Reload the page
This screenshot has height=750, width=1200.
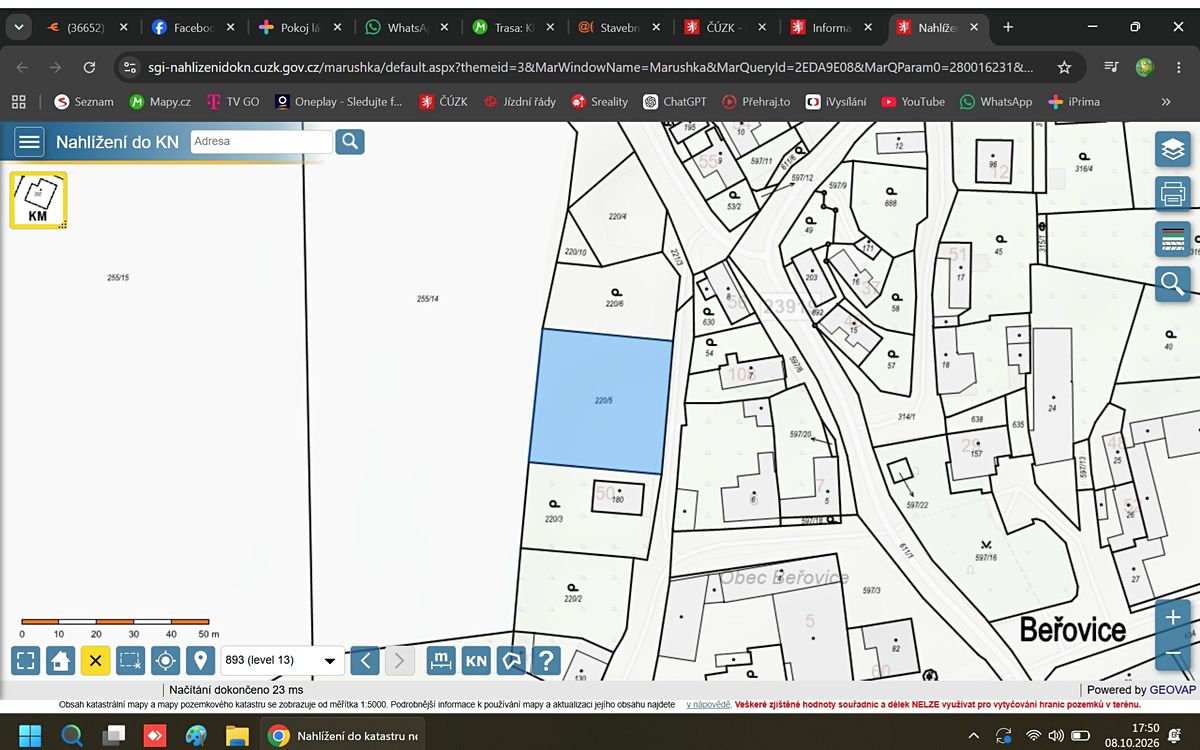point(89,67)
